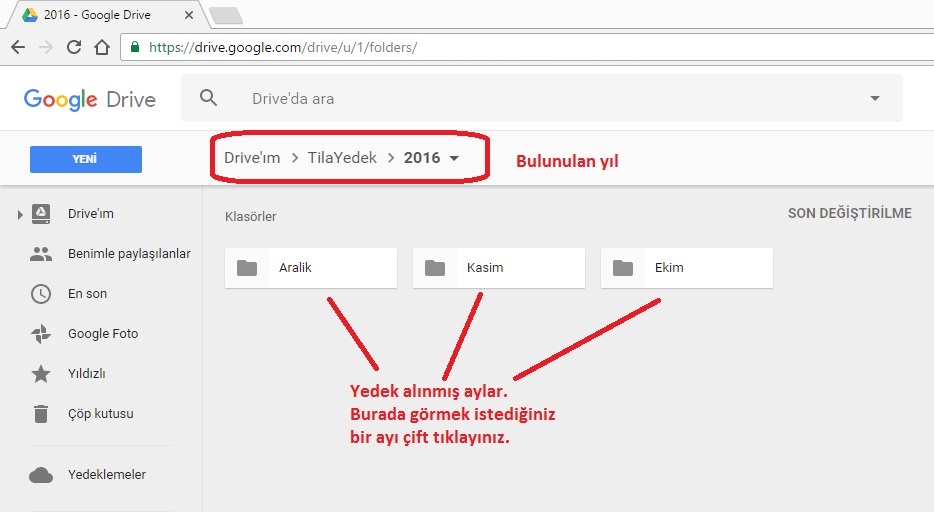Click the browser address bar URL

pos(283,47)
